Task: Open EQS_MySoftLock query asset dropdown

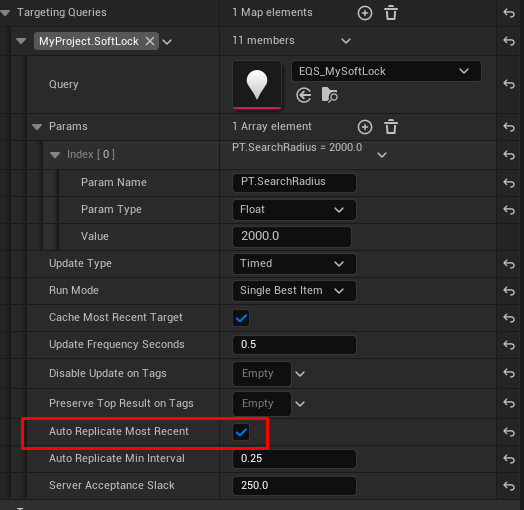Action: 386,71
